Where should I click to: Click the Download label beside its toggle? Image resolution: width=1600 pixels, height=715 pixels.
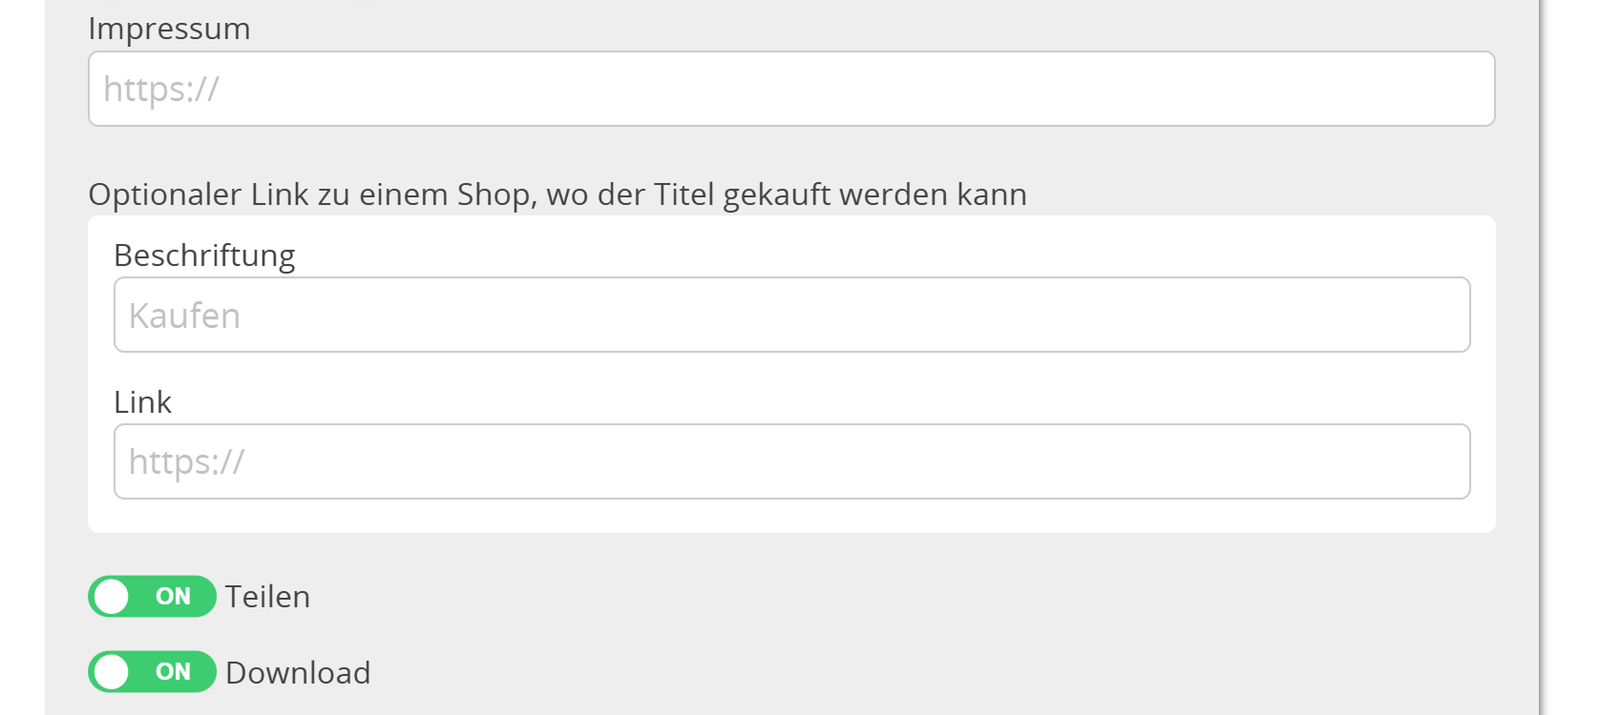[298, 672]
